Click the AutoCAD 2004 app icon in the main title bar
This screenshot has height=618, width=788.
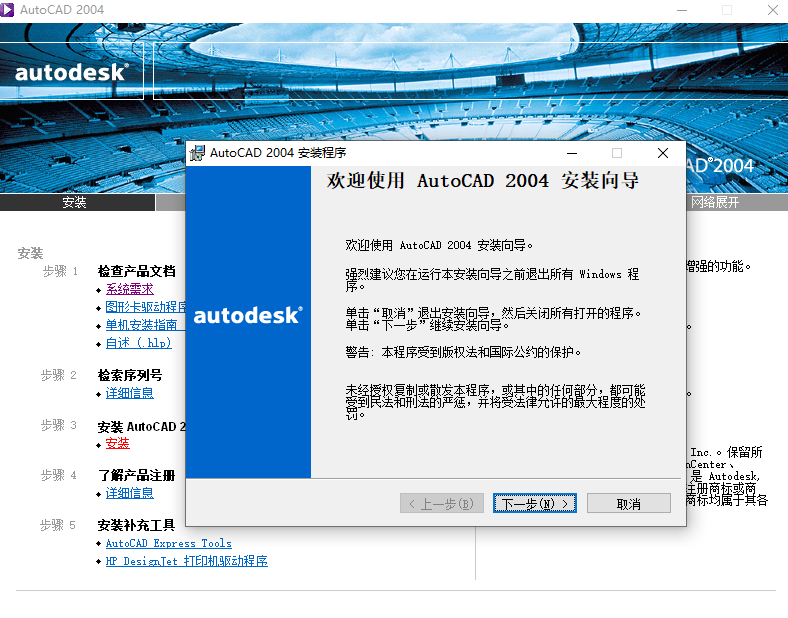[7, 10]
